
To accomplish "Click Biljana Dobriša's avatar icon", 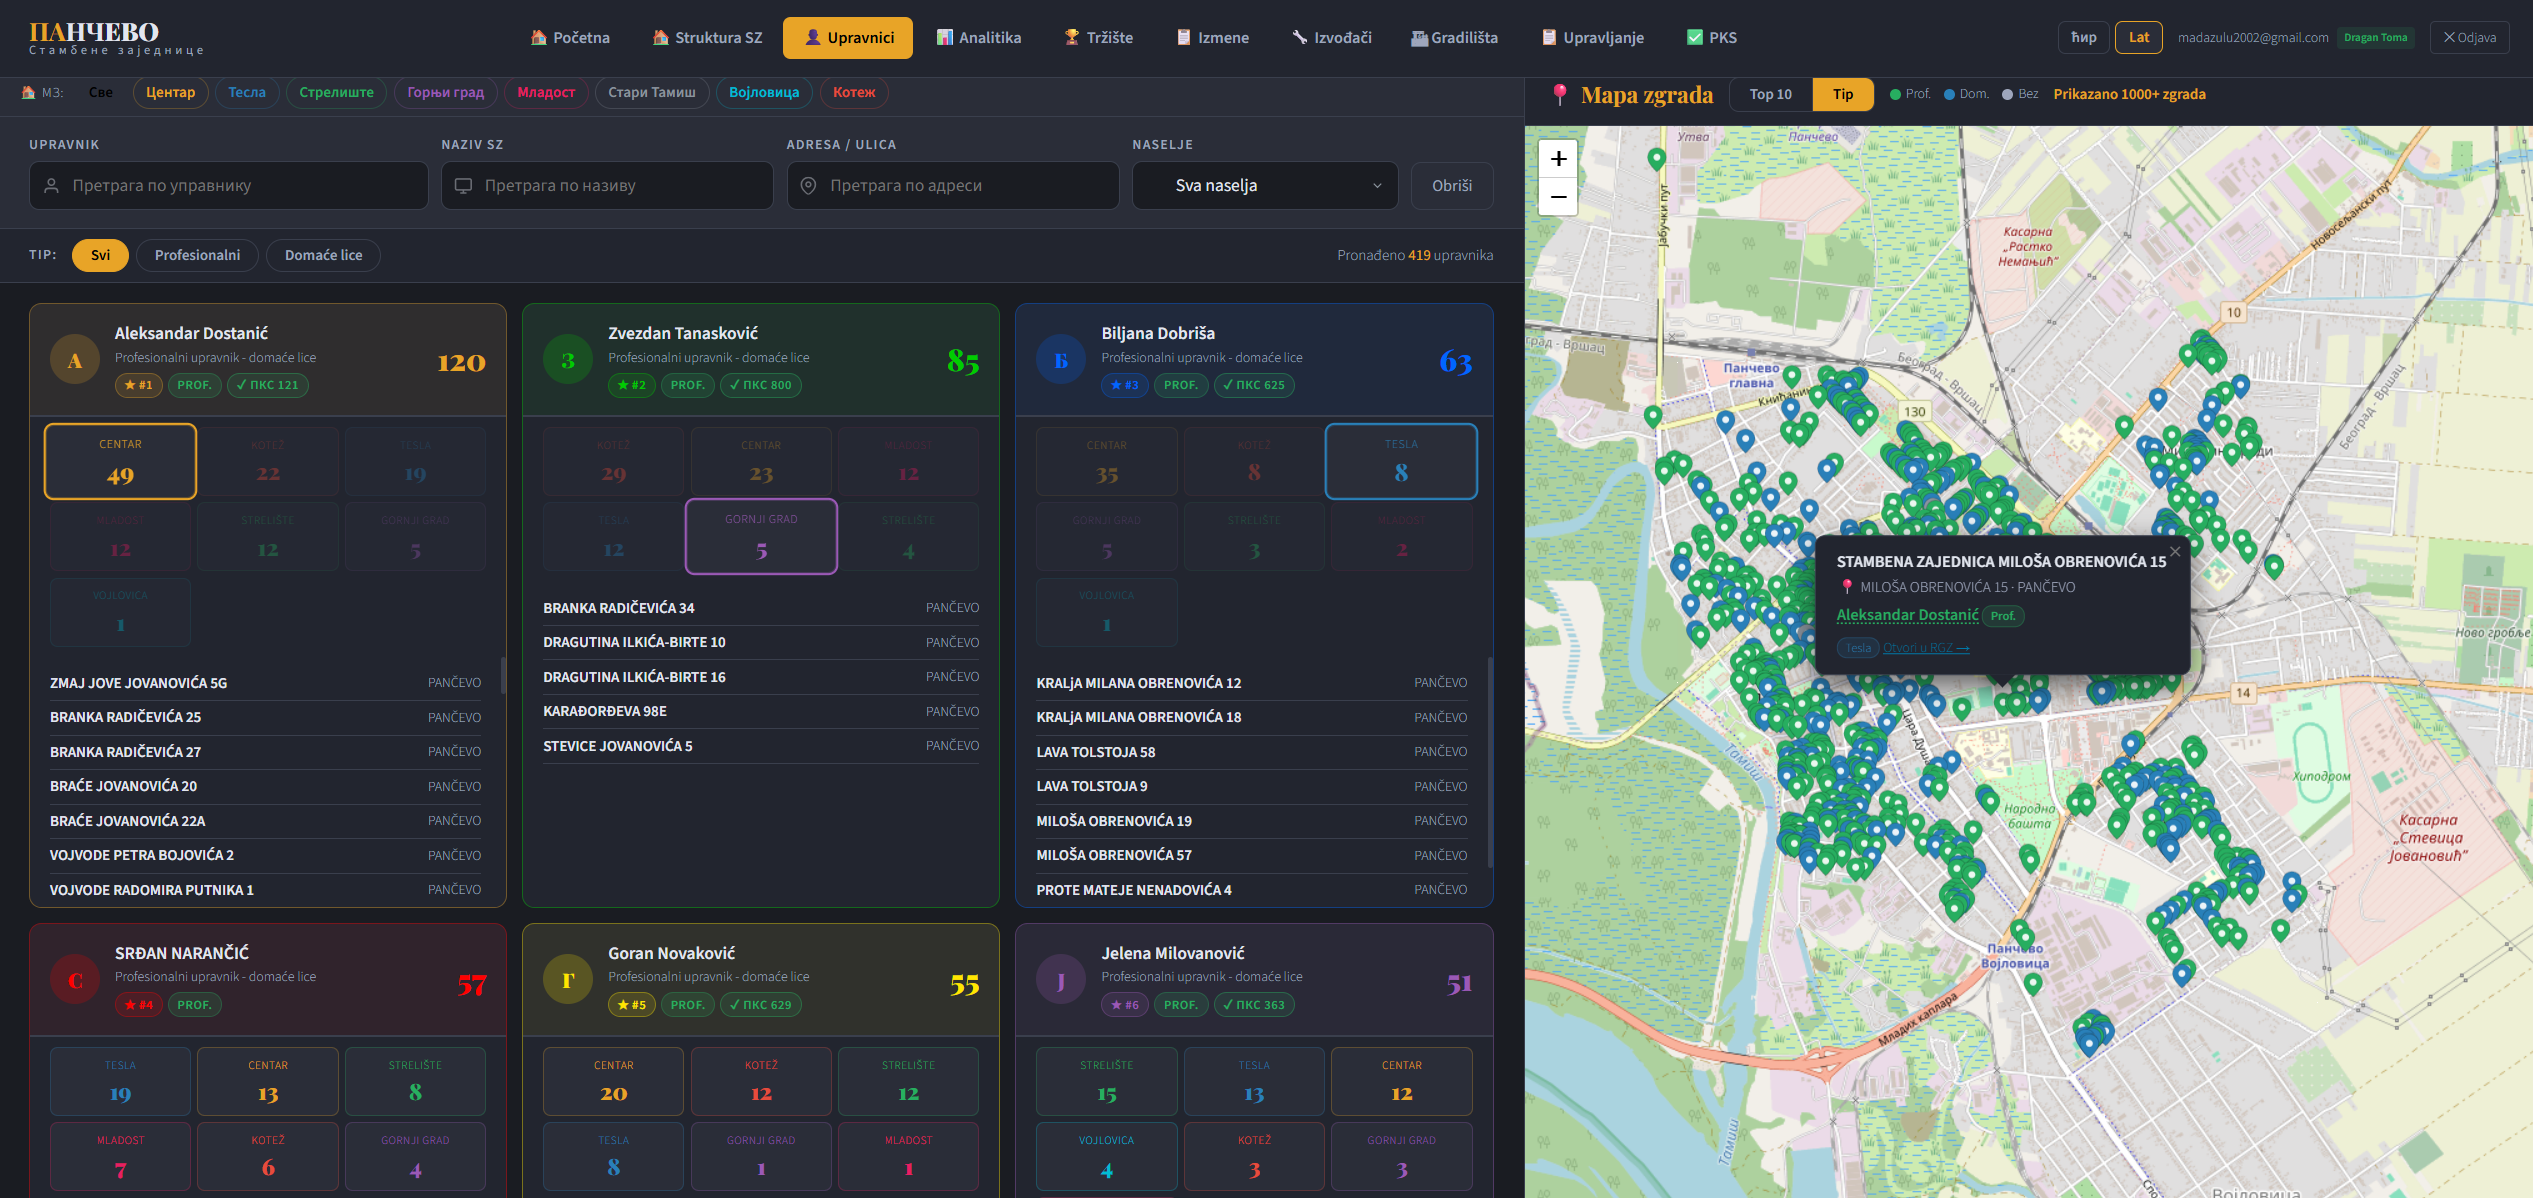I will tap(1061, 361).
